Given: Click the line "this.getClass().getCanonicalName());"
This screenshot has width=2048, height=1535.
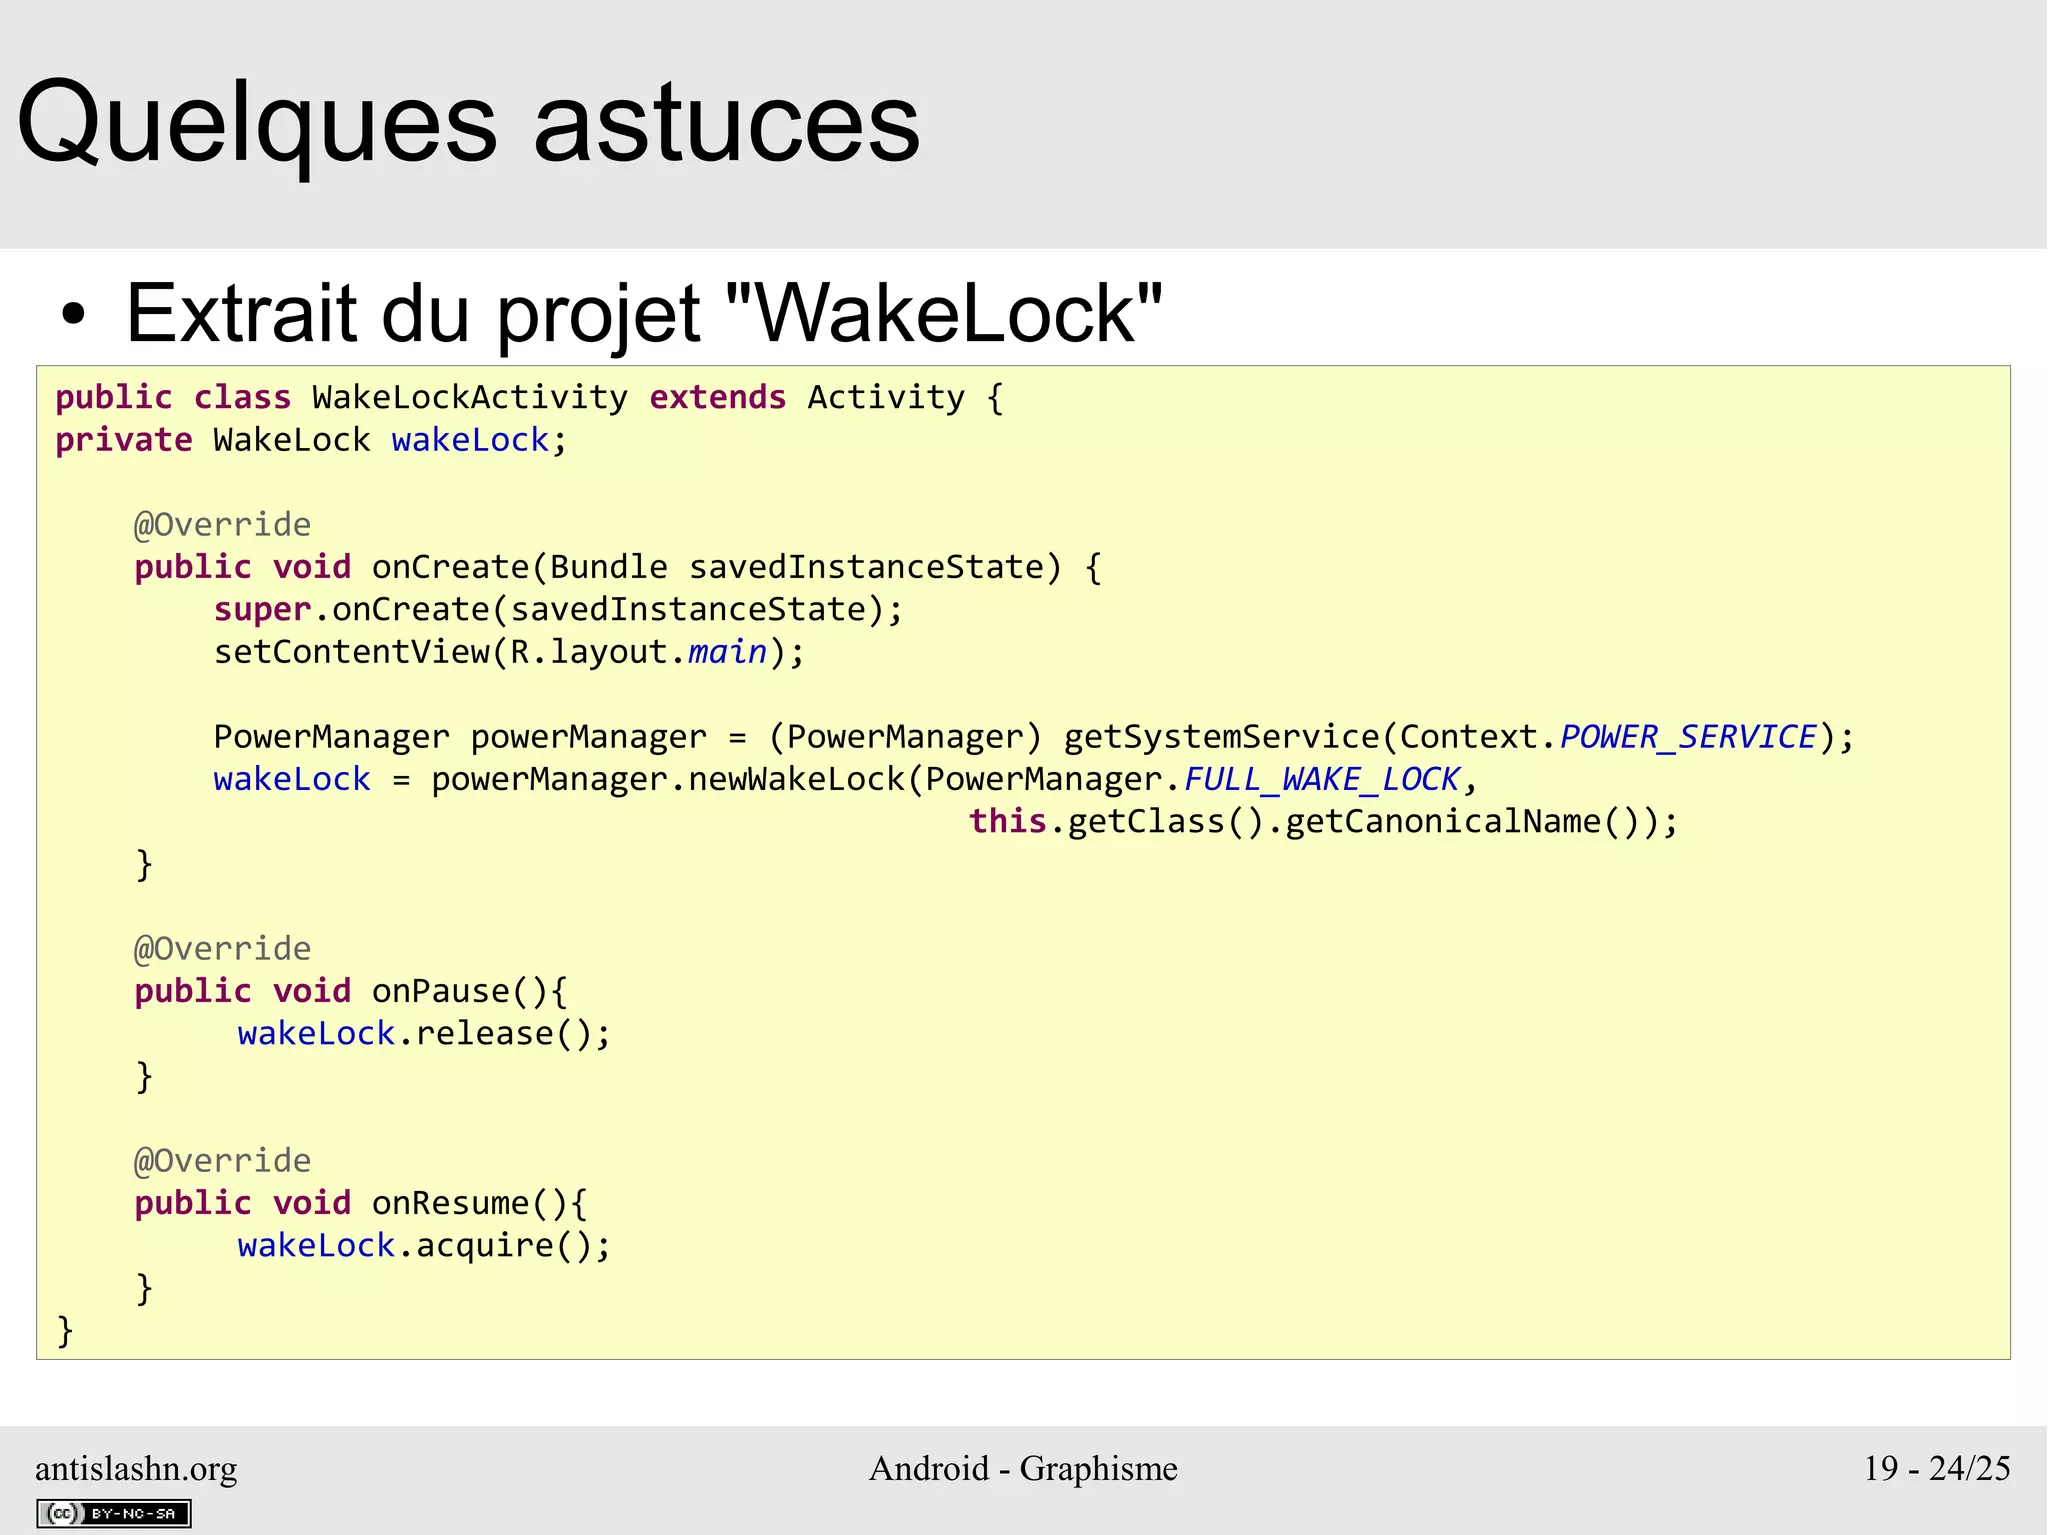Looking at the screenshot, I should tap(1323, 821).
